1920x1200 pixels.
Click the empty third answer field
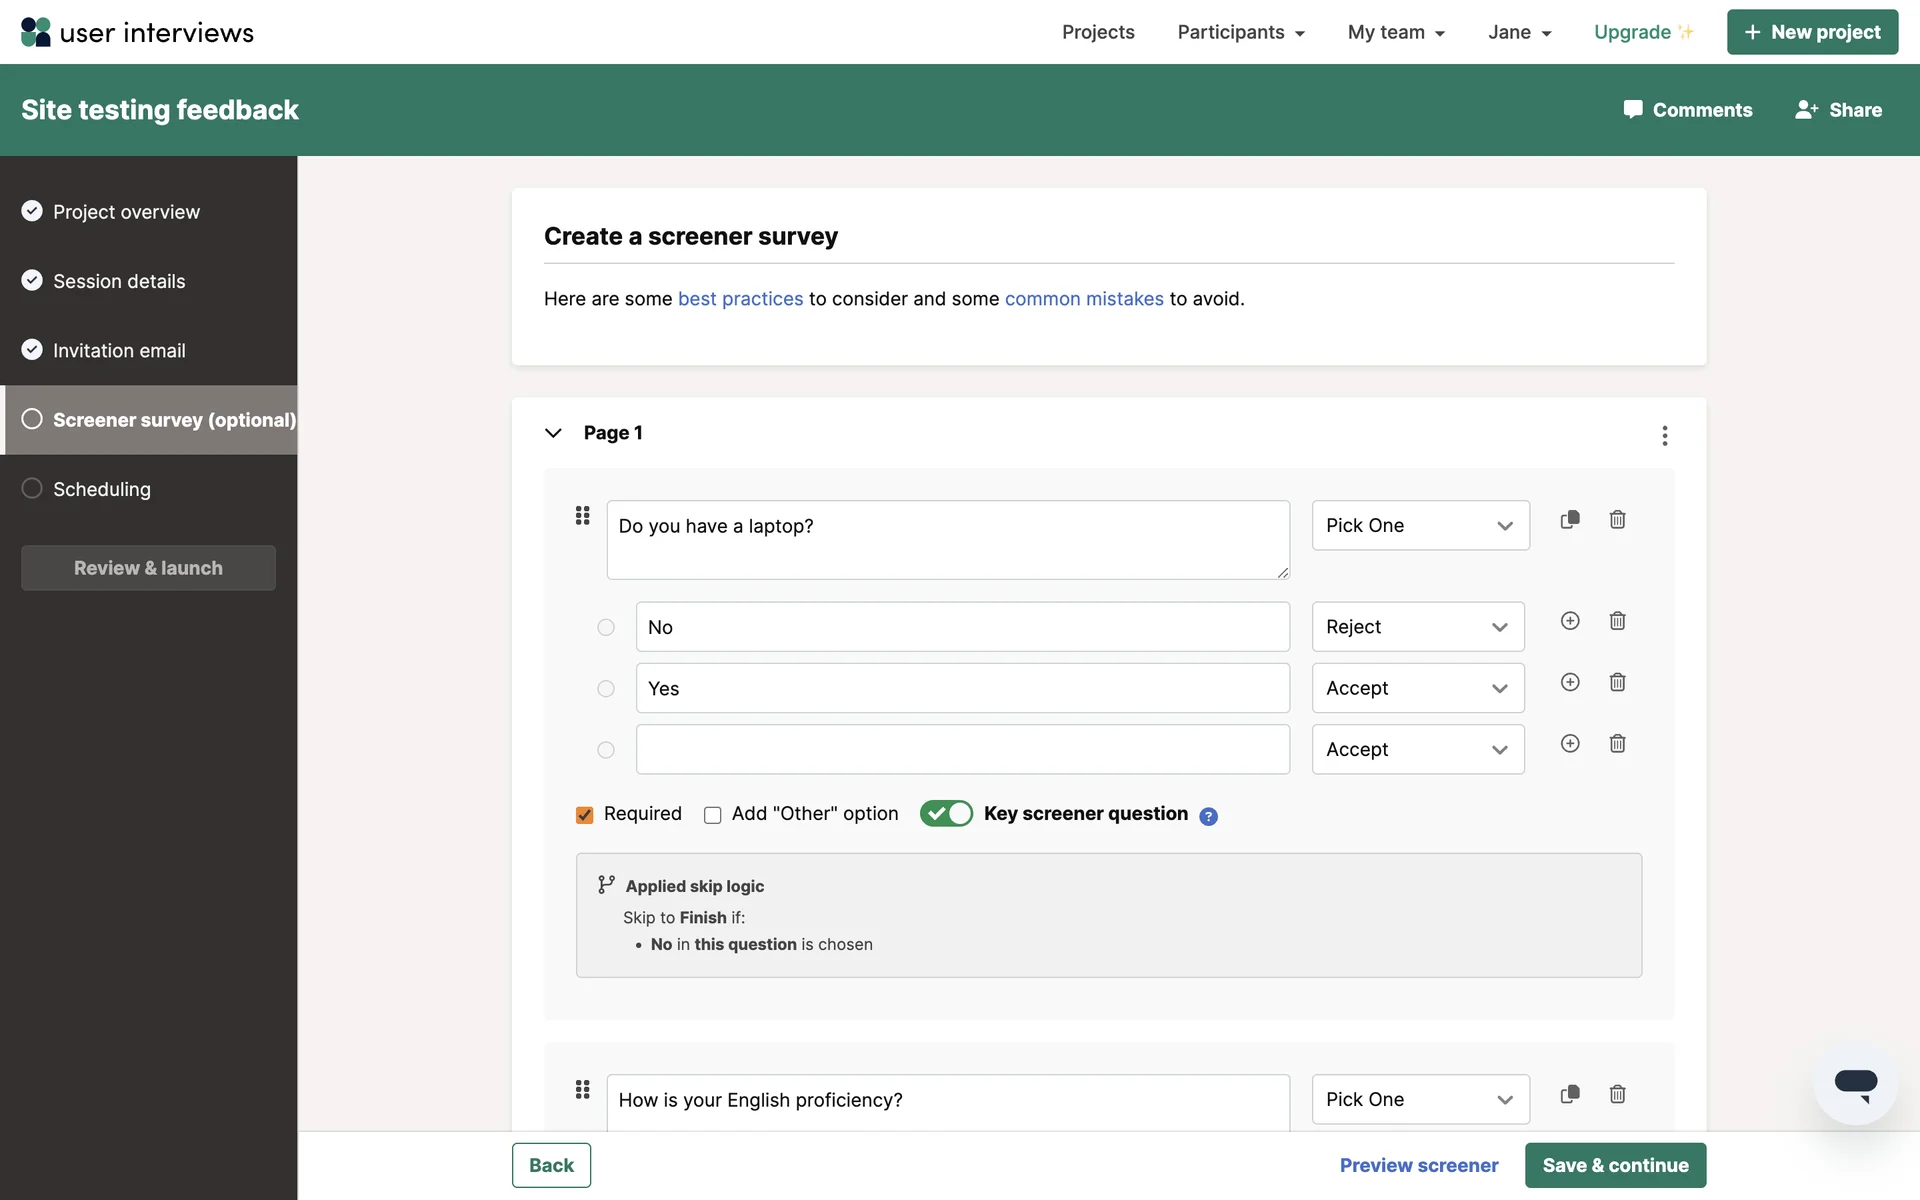[x=962, y=750]
